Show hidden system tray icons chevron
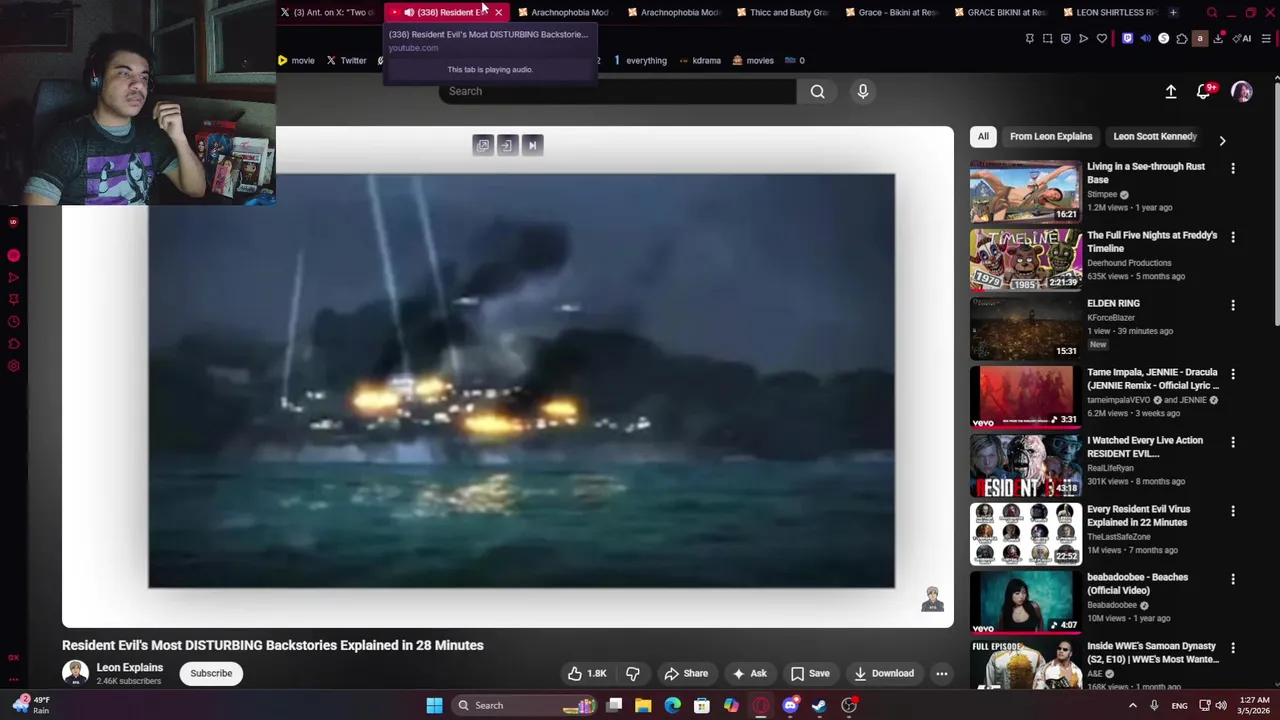Image resolution: width=1280 pixels, height=720 pixels. pos(1132,705)
